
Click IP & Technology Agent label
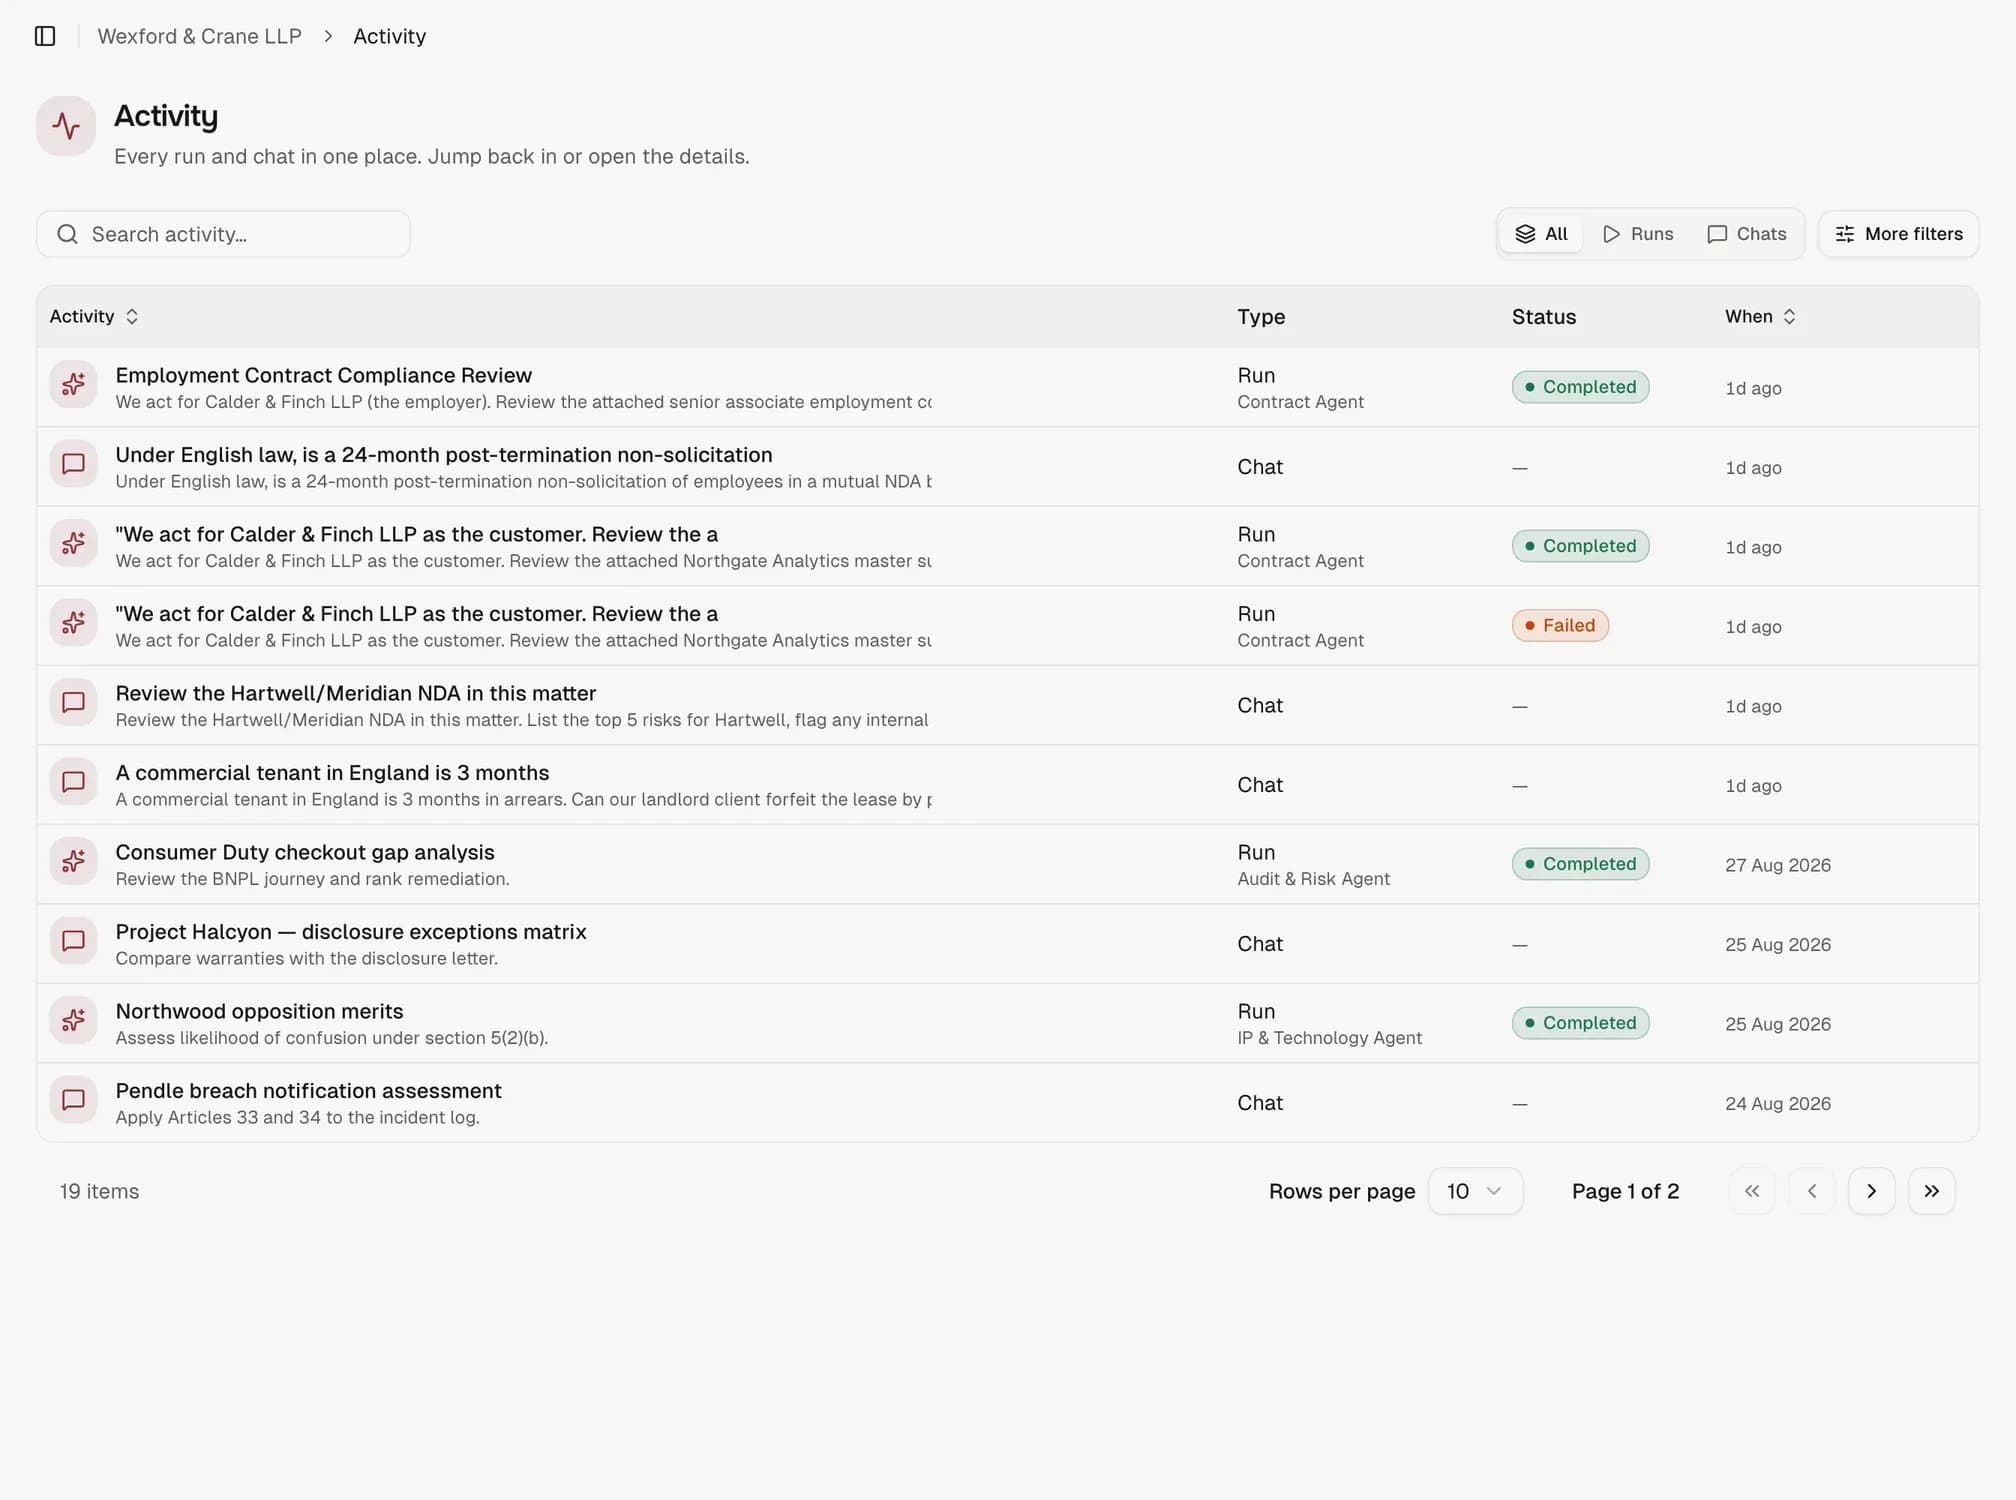tap(1329, 1038)
